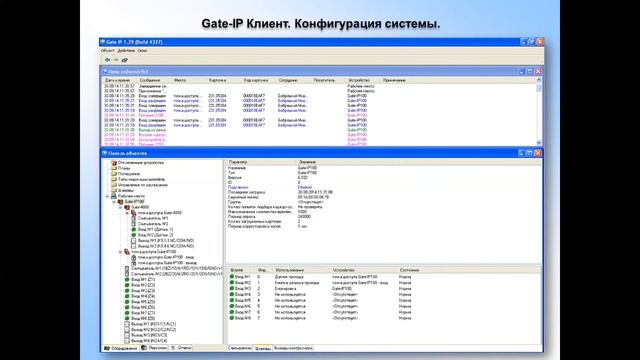Click Считыватель №1 icon under Gate-4000

tap(134, 218)
